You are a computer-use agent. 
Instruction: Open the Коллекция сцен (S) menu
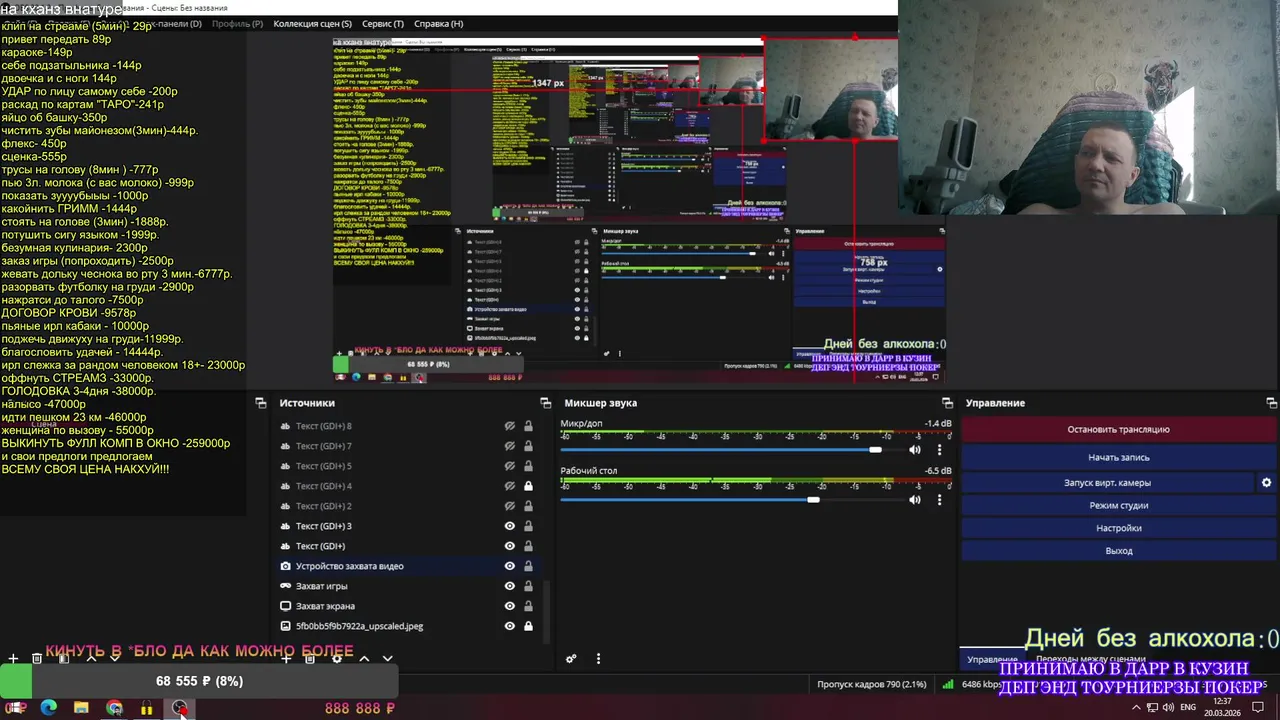[x=312, y=24]
